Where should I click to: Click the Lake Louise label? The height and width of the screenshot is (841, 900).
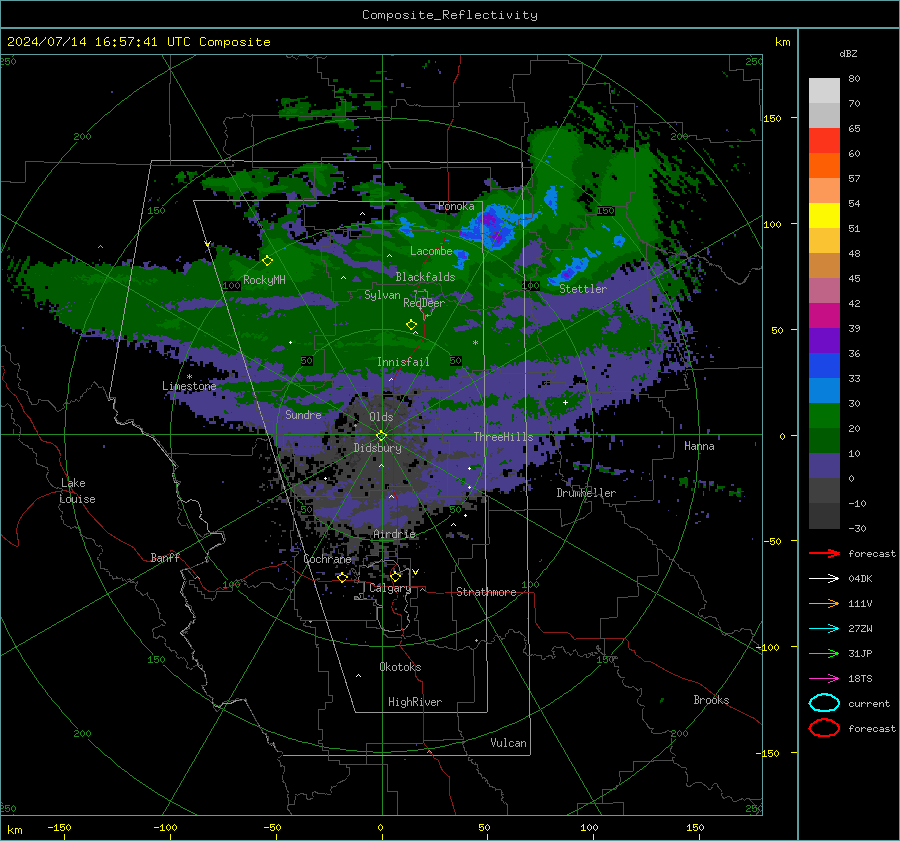(x=77, y=491)
